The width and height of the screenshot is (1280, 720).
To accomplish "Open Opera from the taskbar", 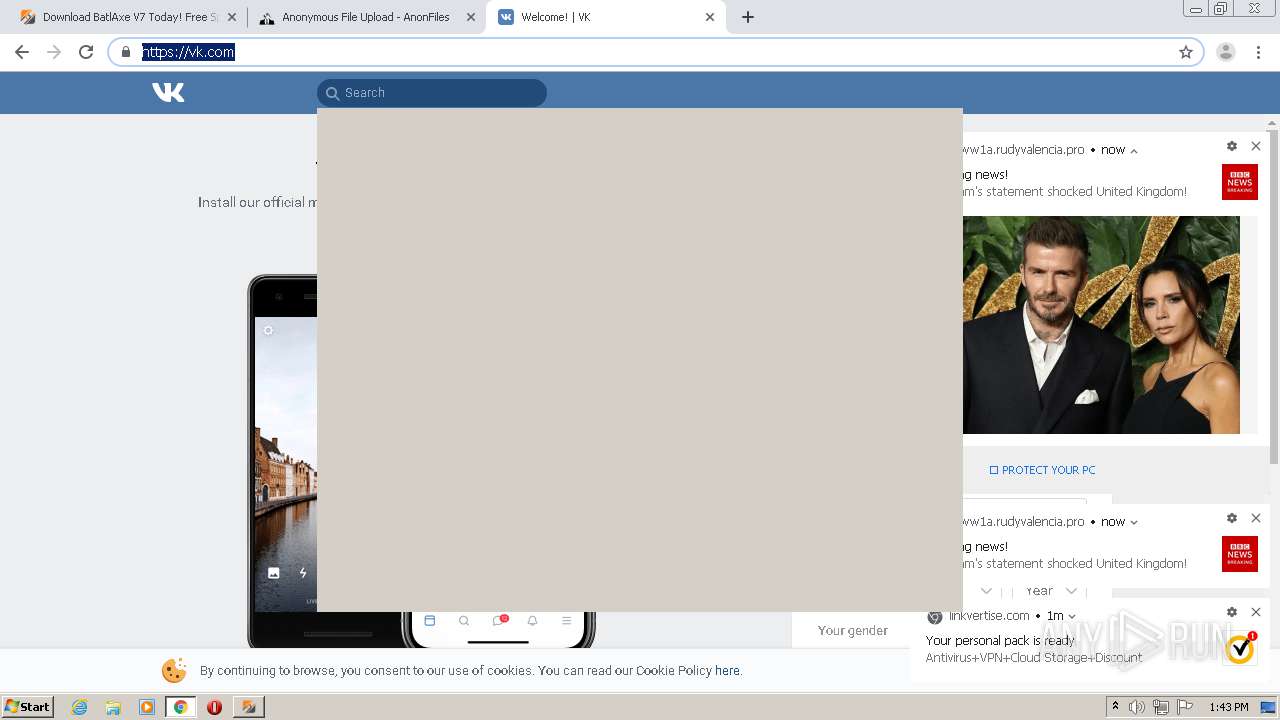I will point(214,707).
